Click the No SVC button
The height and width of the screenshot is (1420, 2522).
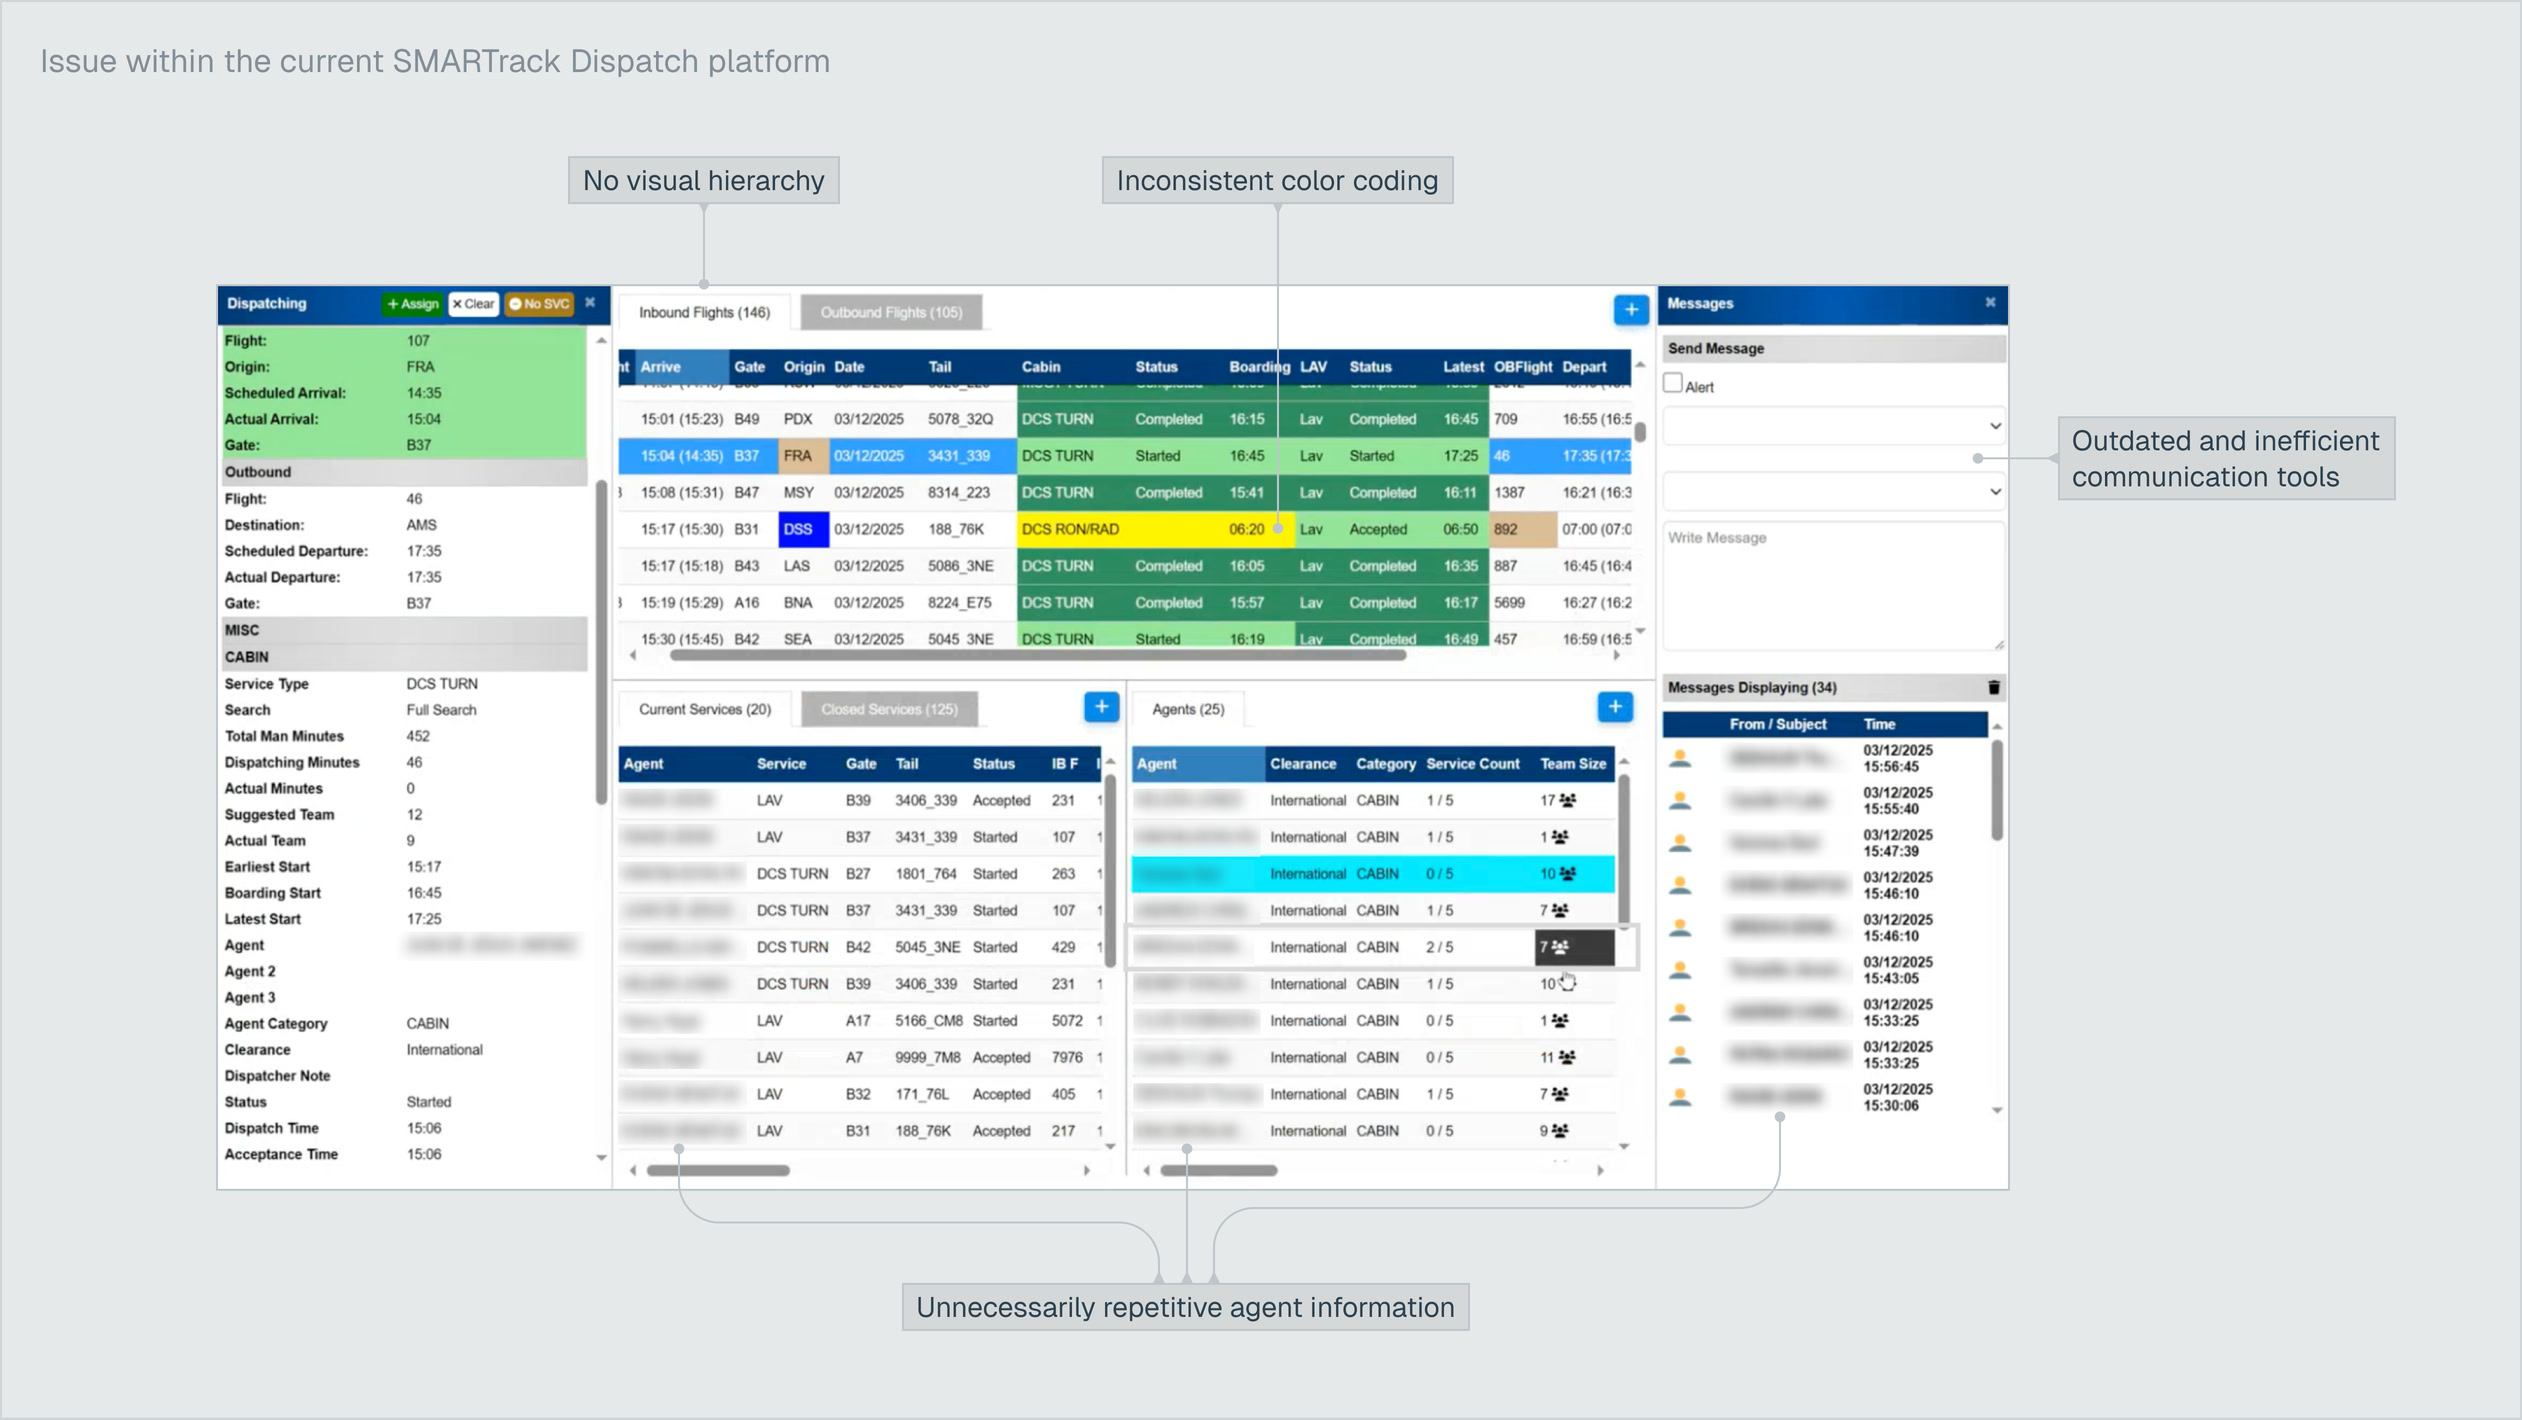pyautogui.click(x=539, y=304)
